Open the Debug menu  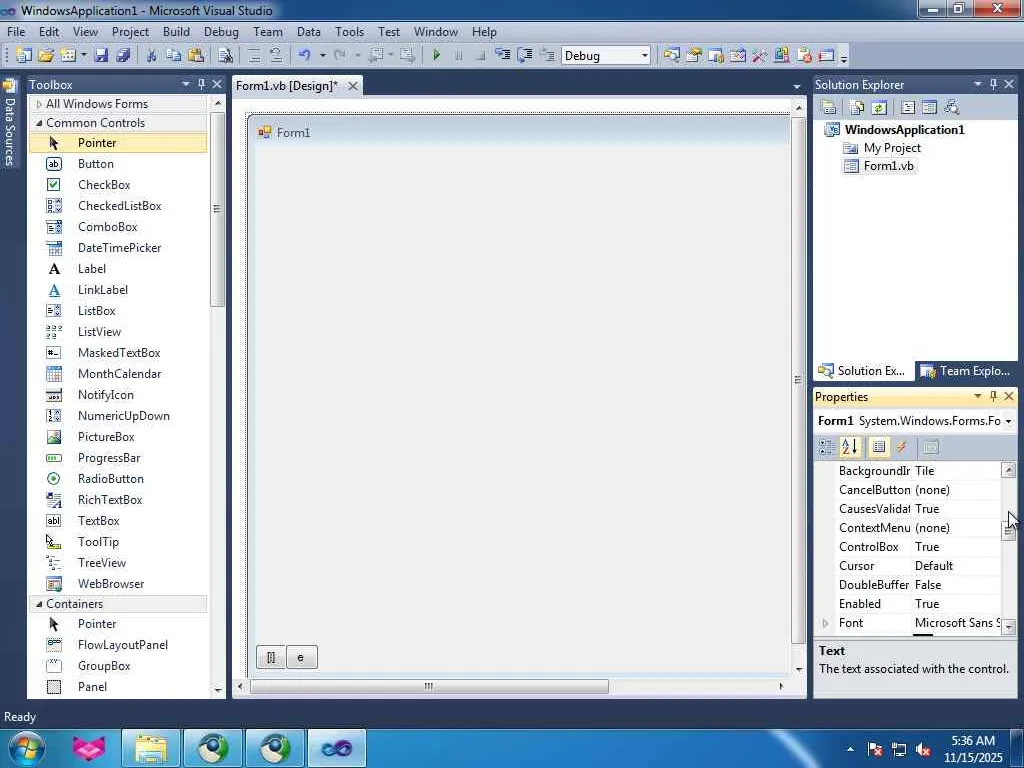(221, 31)
